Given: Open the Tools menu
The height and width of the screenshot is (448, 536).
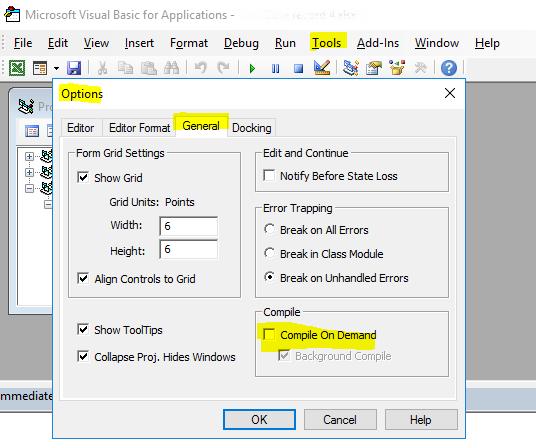Looking at the screenshot, I should (327, 43).
